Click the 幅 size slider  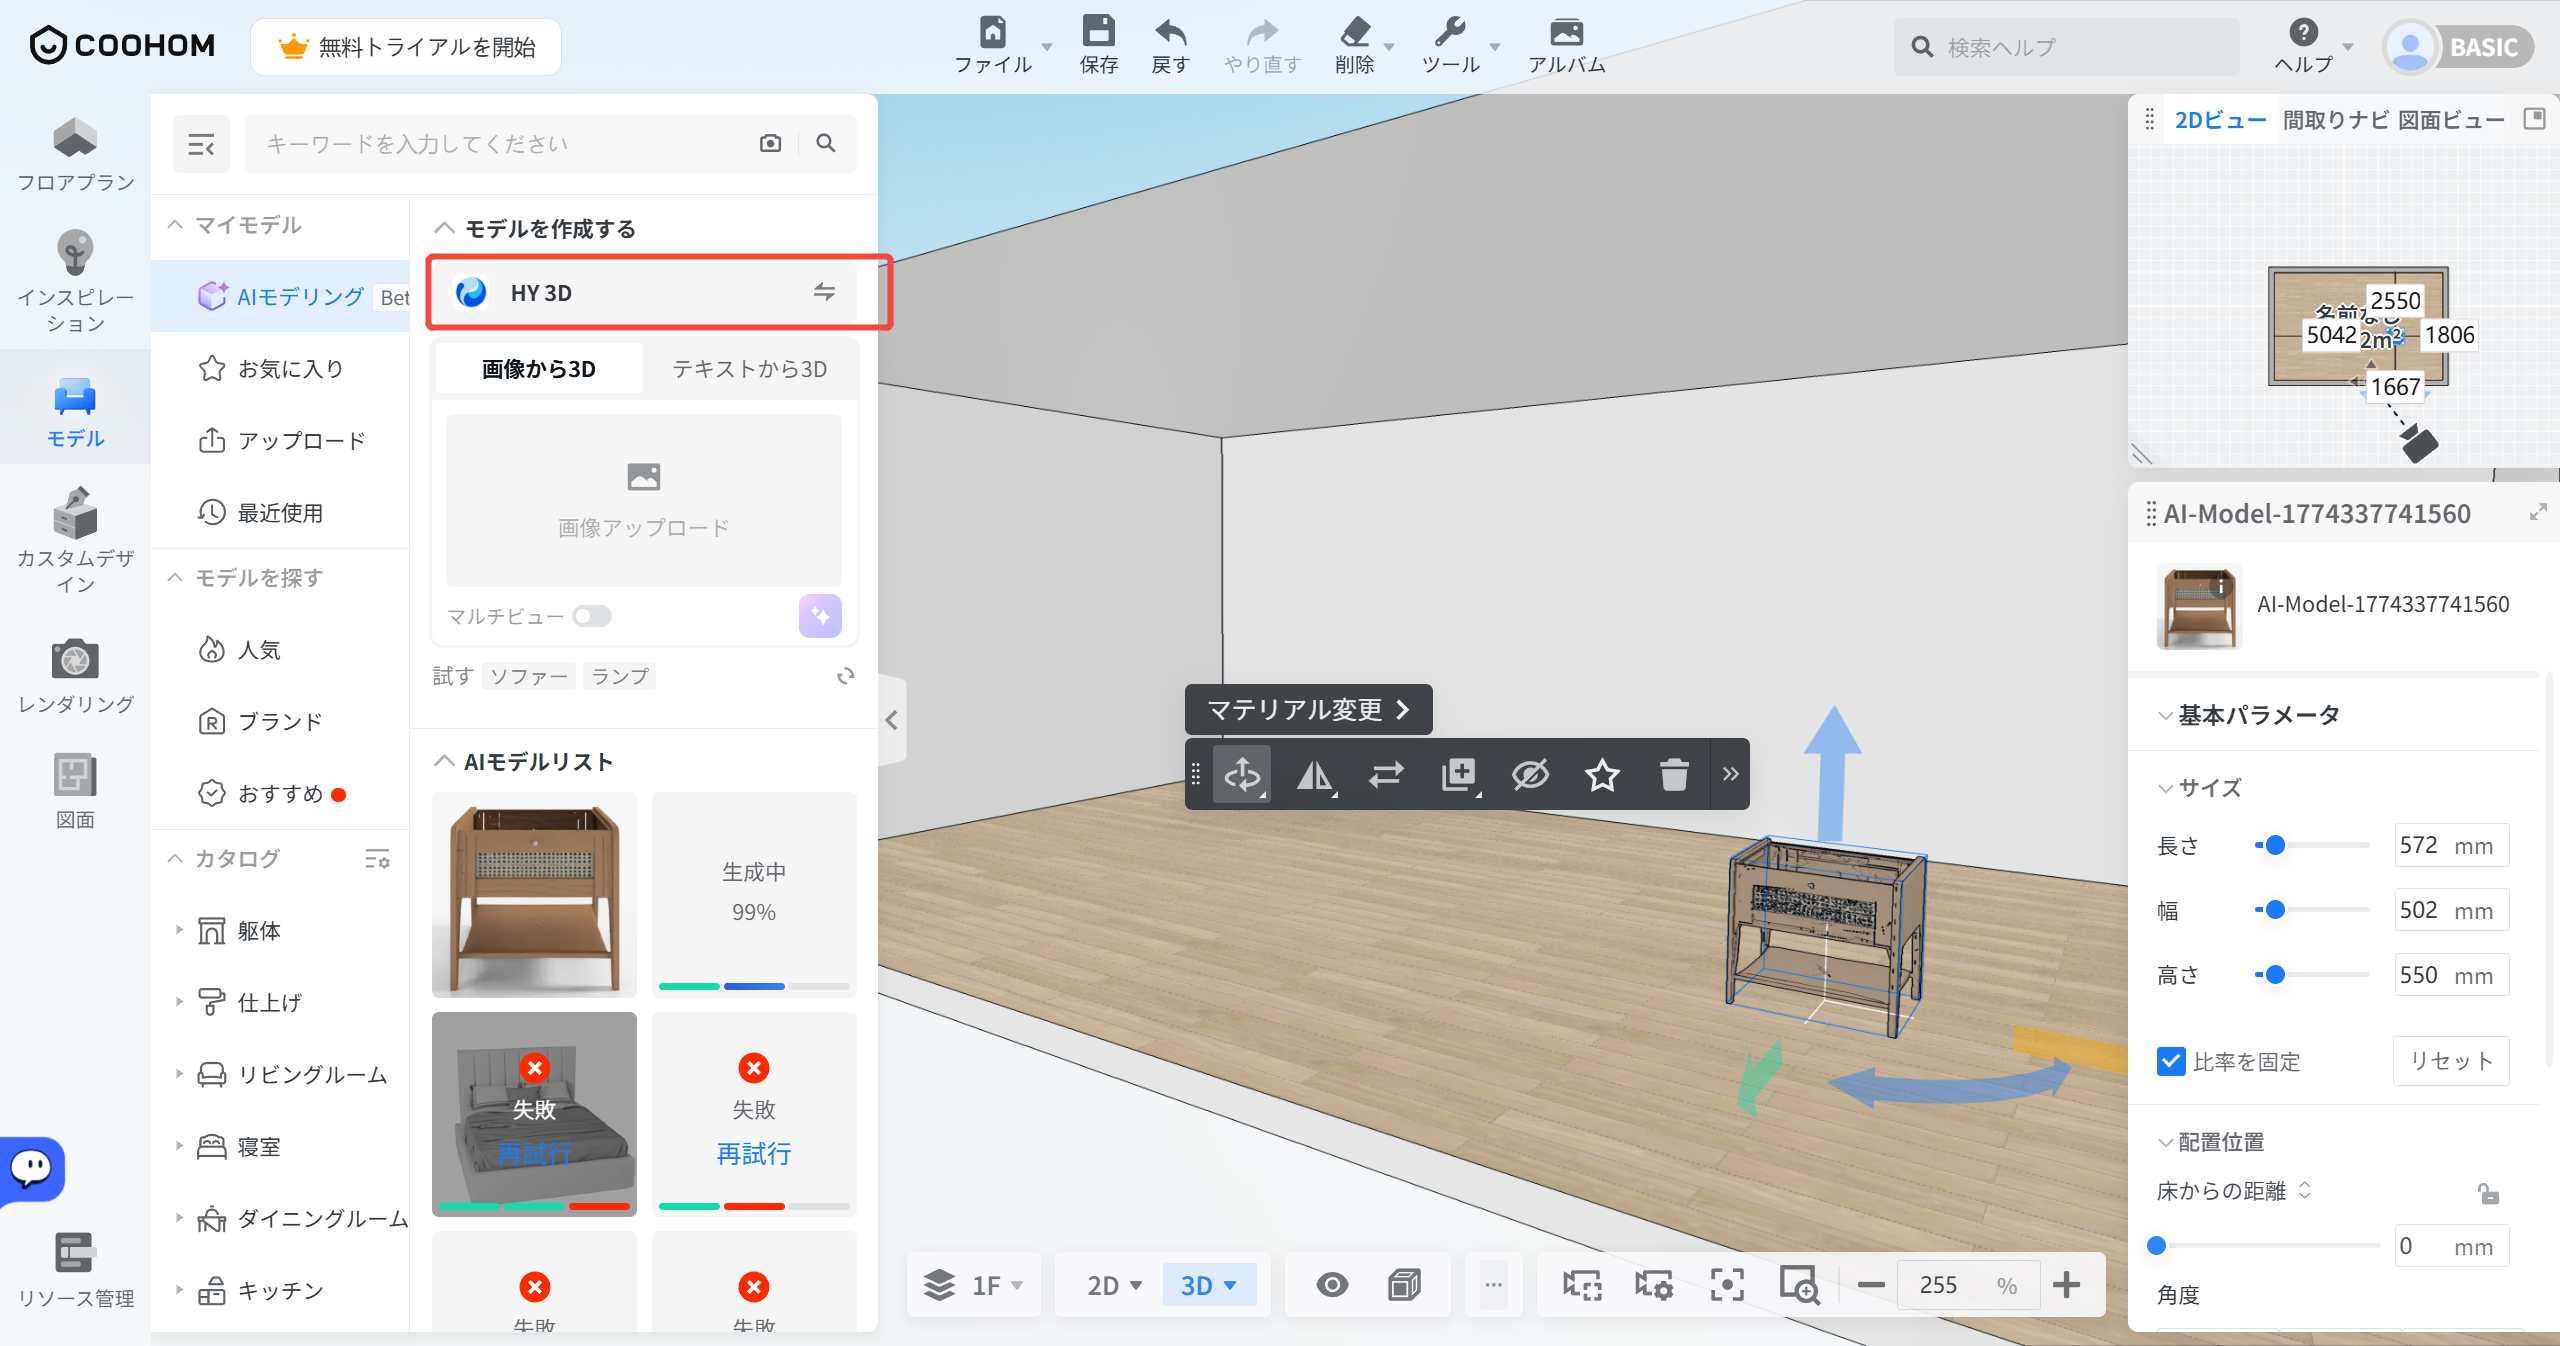click(x=2312, y=910)
